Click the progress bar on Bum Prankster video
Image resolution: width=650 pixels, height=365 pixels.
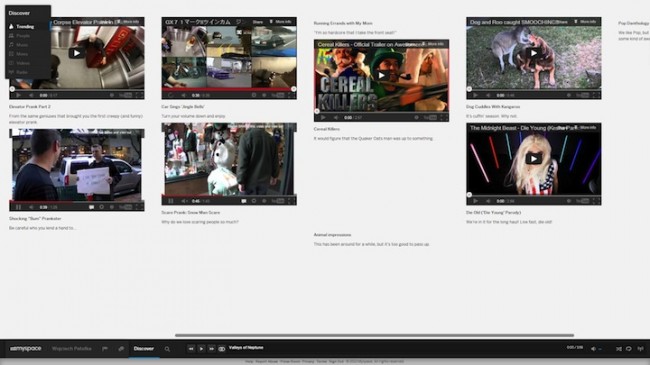(77, 201)
